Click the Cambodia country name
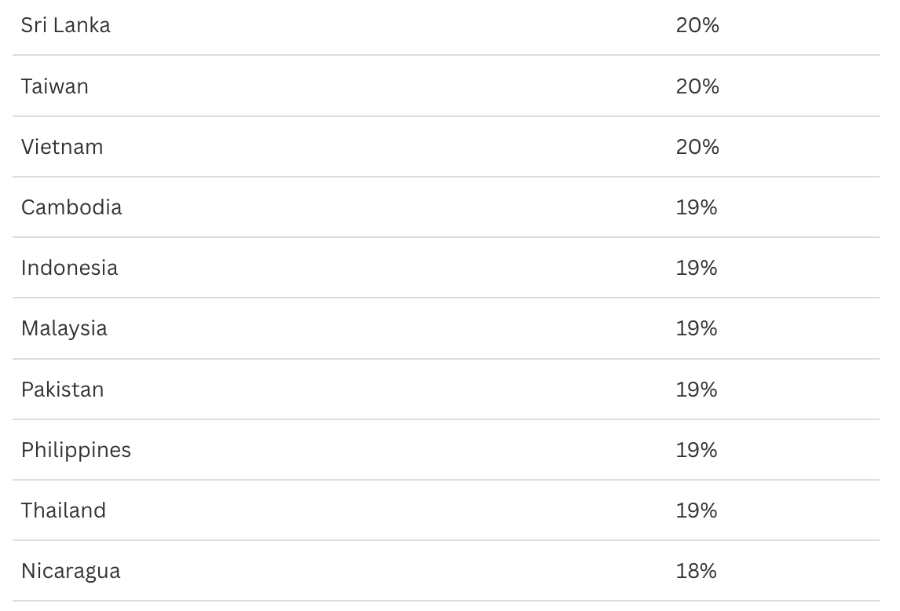This screenshot has width=900, height=611. 72,207
